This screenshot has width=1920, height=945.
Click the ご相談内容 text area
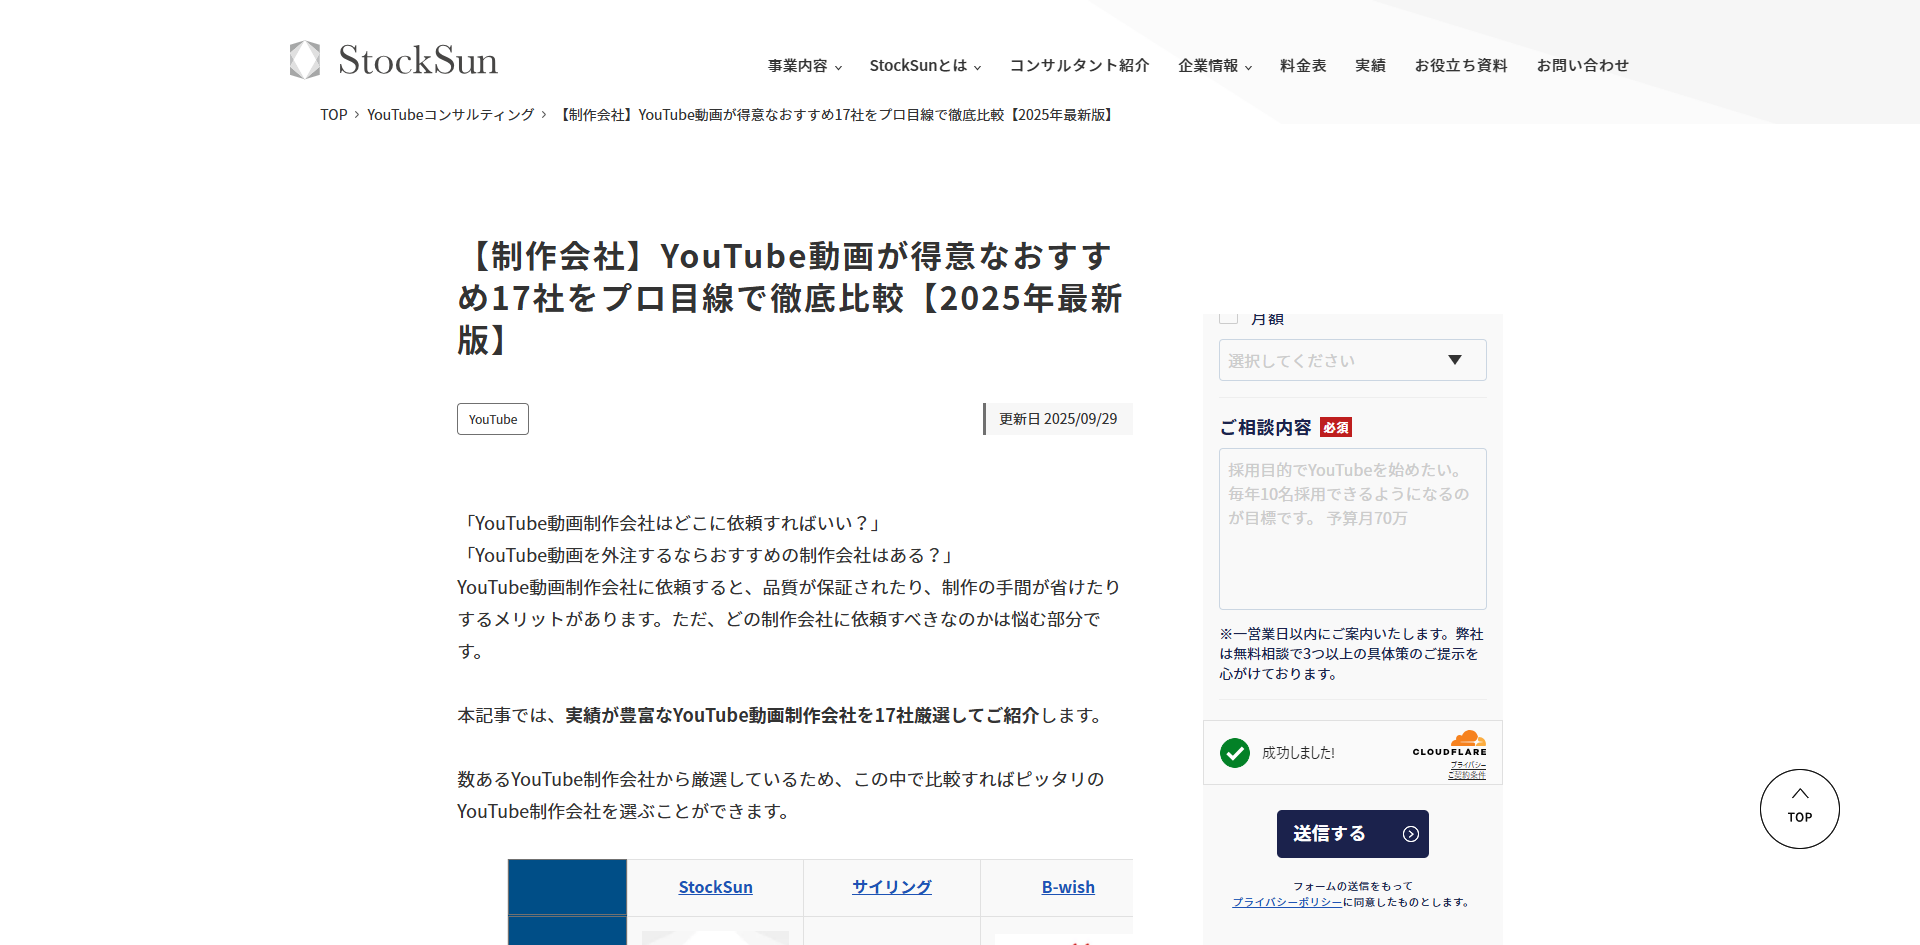1352,528
